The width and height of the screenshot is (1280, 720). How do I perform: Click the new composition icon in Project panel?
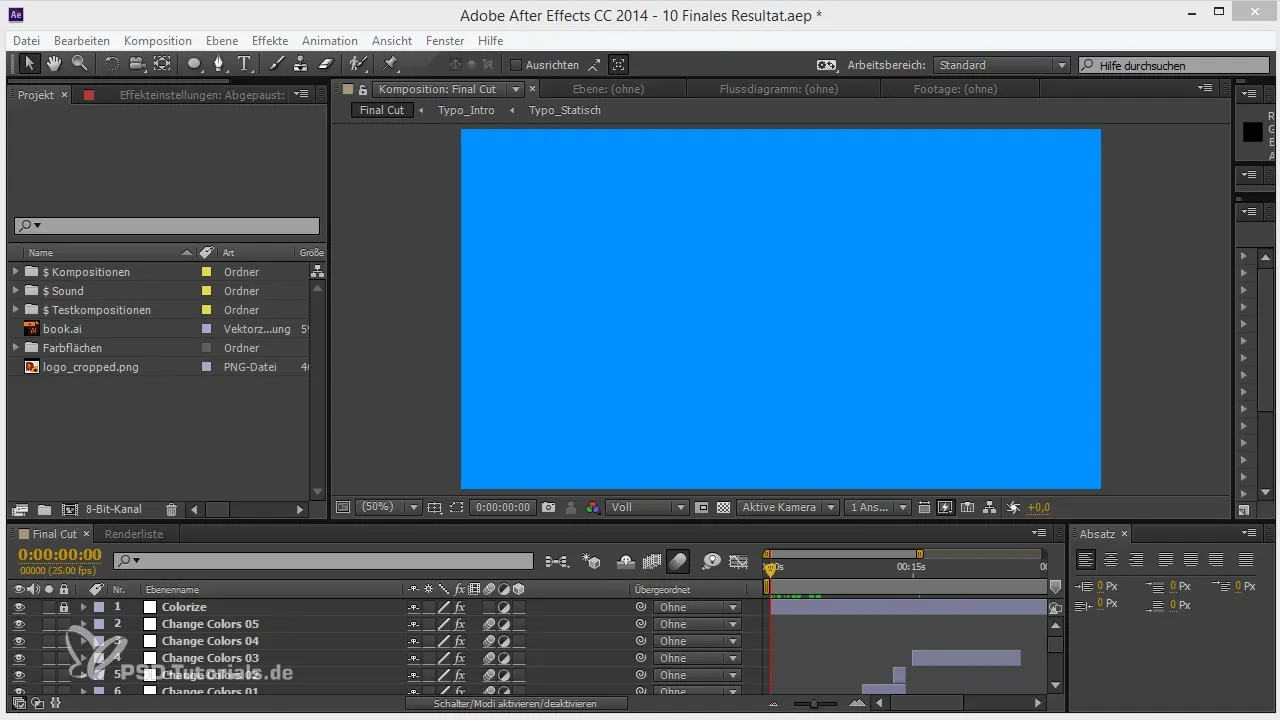[x=70, y=510]
